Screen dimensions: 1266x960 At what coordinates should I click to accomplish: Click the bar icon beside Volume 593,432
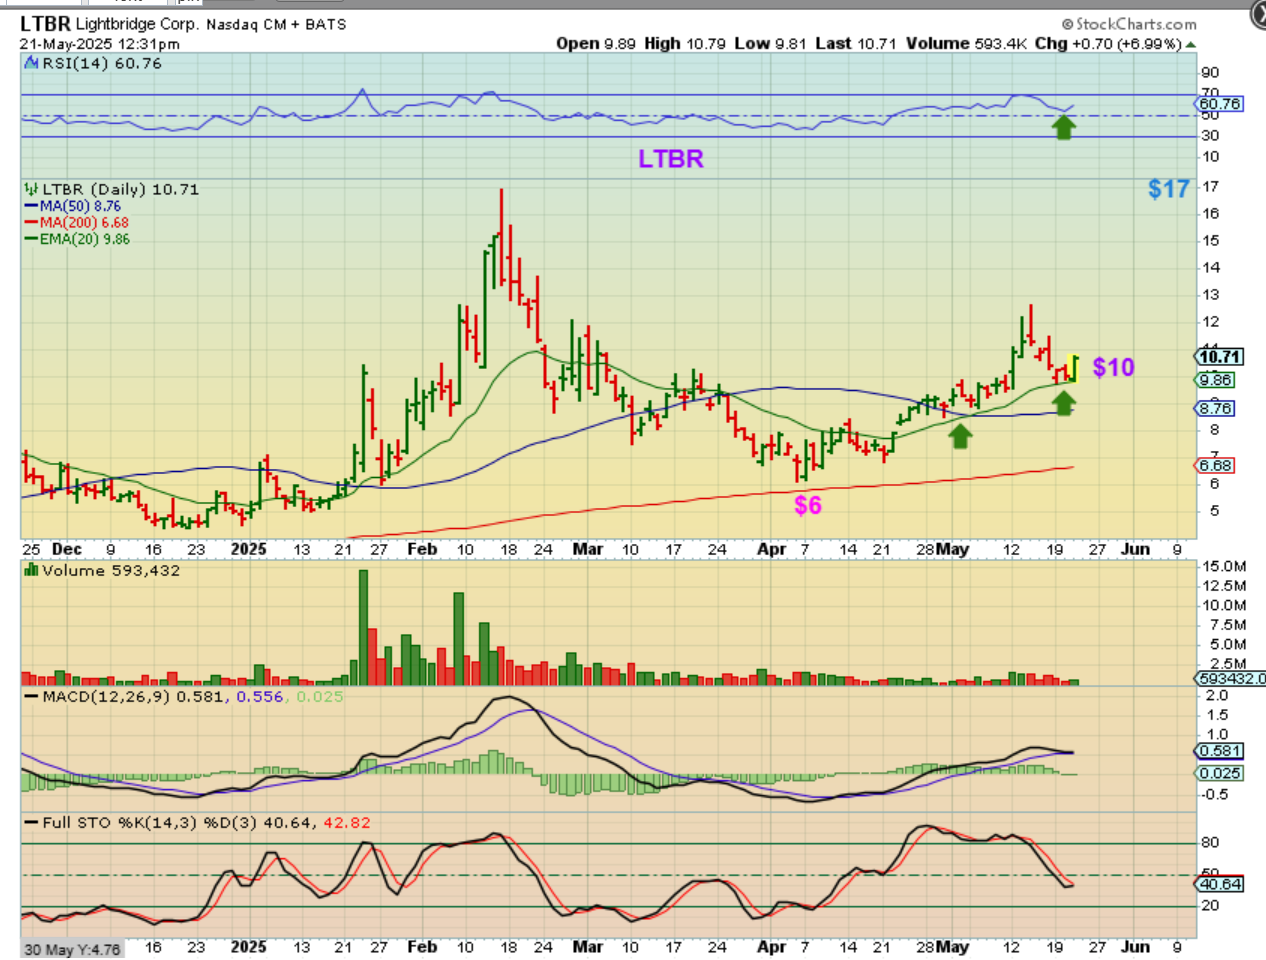tap(32, 570)
